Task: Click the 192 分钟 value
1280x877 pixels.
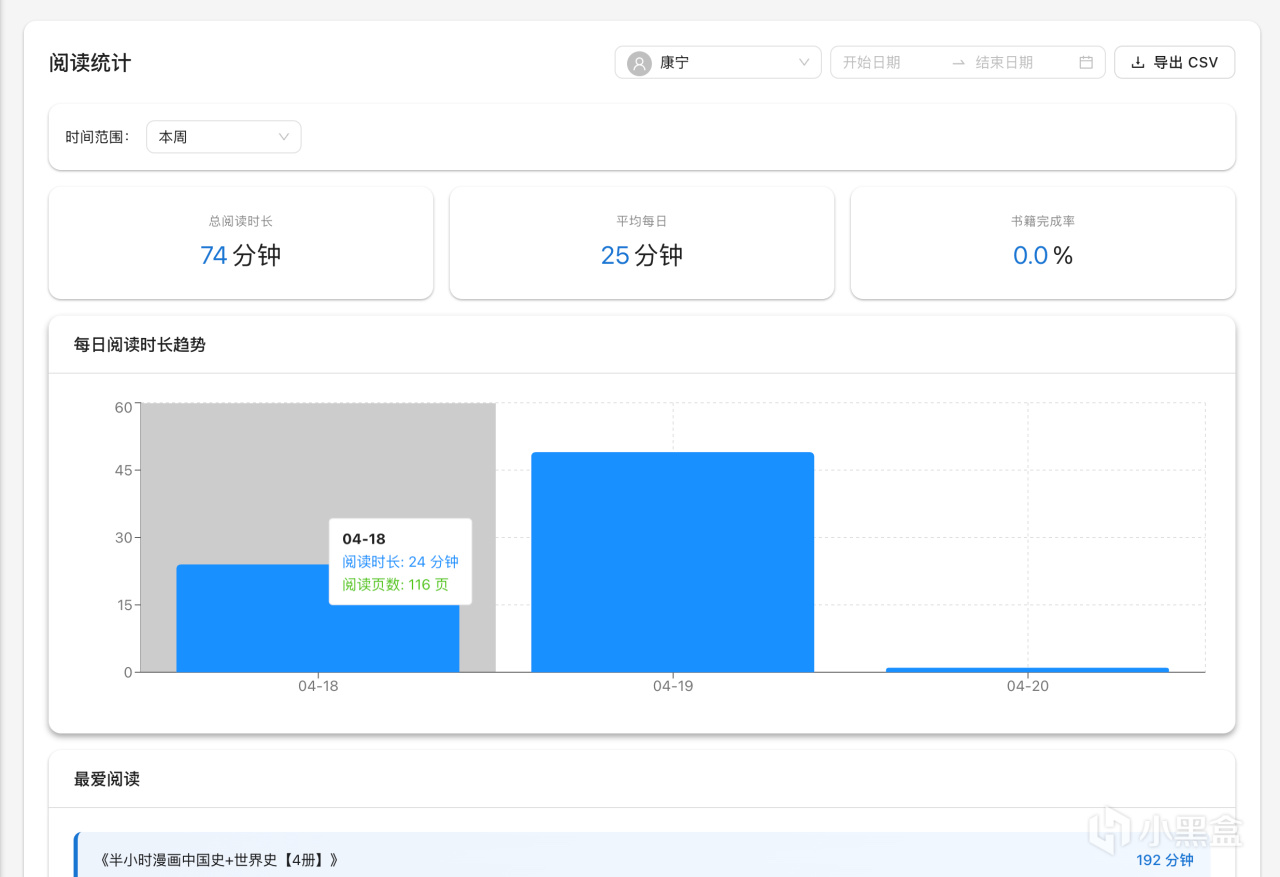Action: coord(1165,860)
